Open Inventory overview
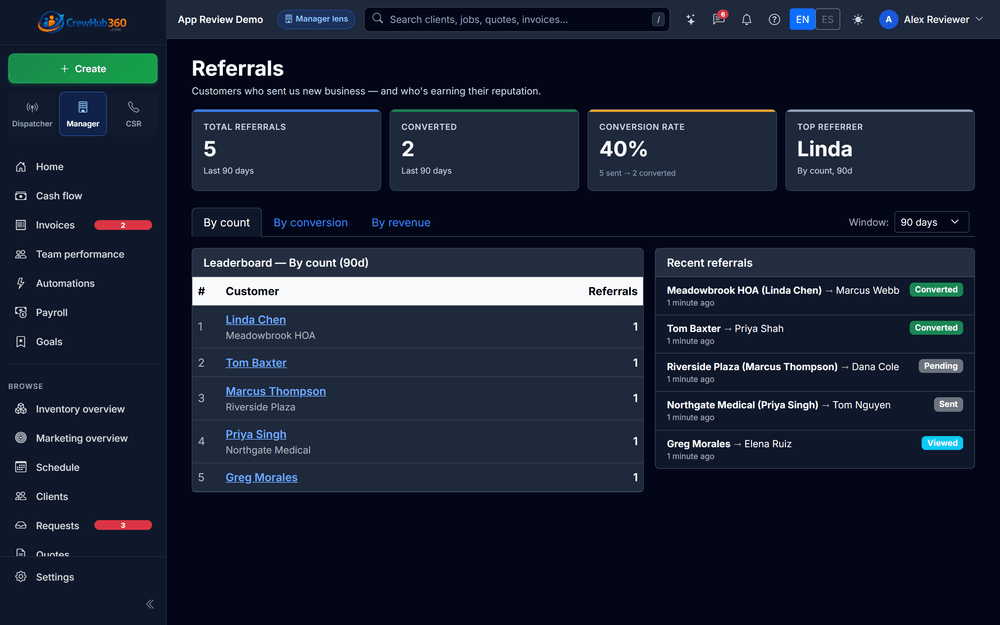1000x625 pixels. tap(83, 409)
